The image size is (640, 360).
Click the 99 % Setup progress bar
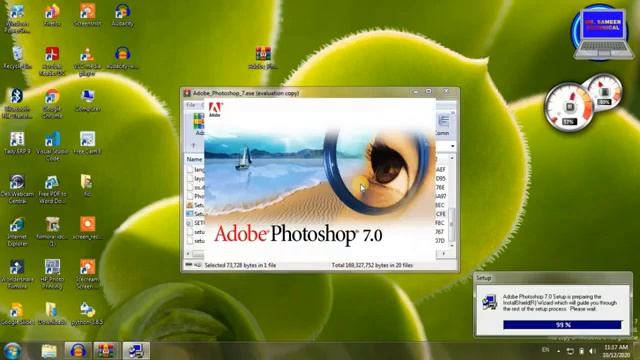tap(562, 325)
